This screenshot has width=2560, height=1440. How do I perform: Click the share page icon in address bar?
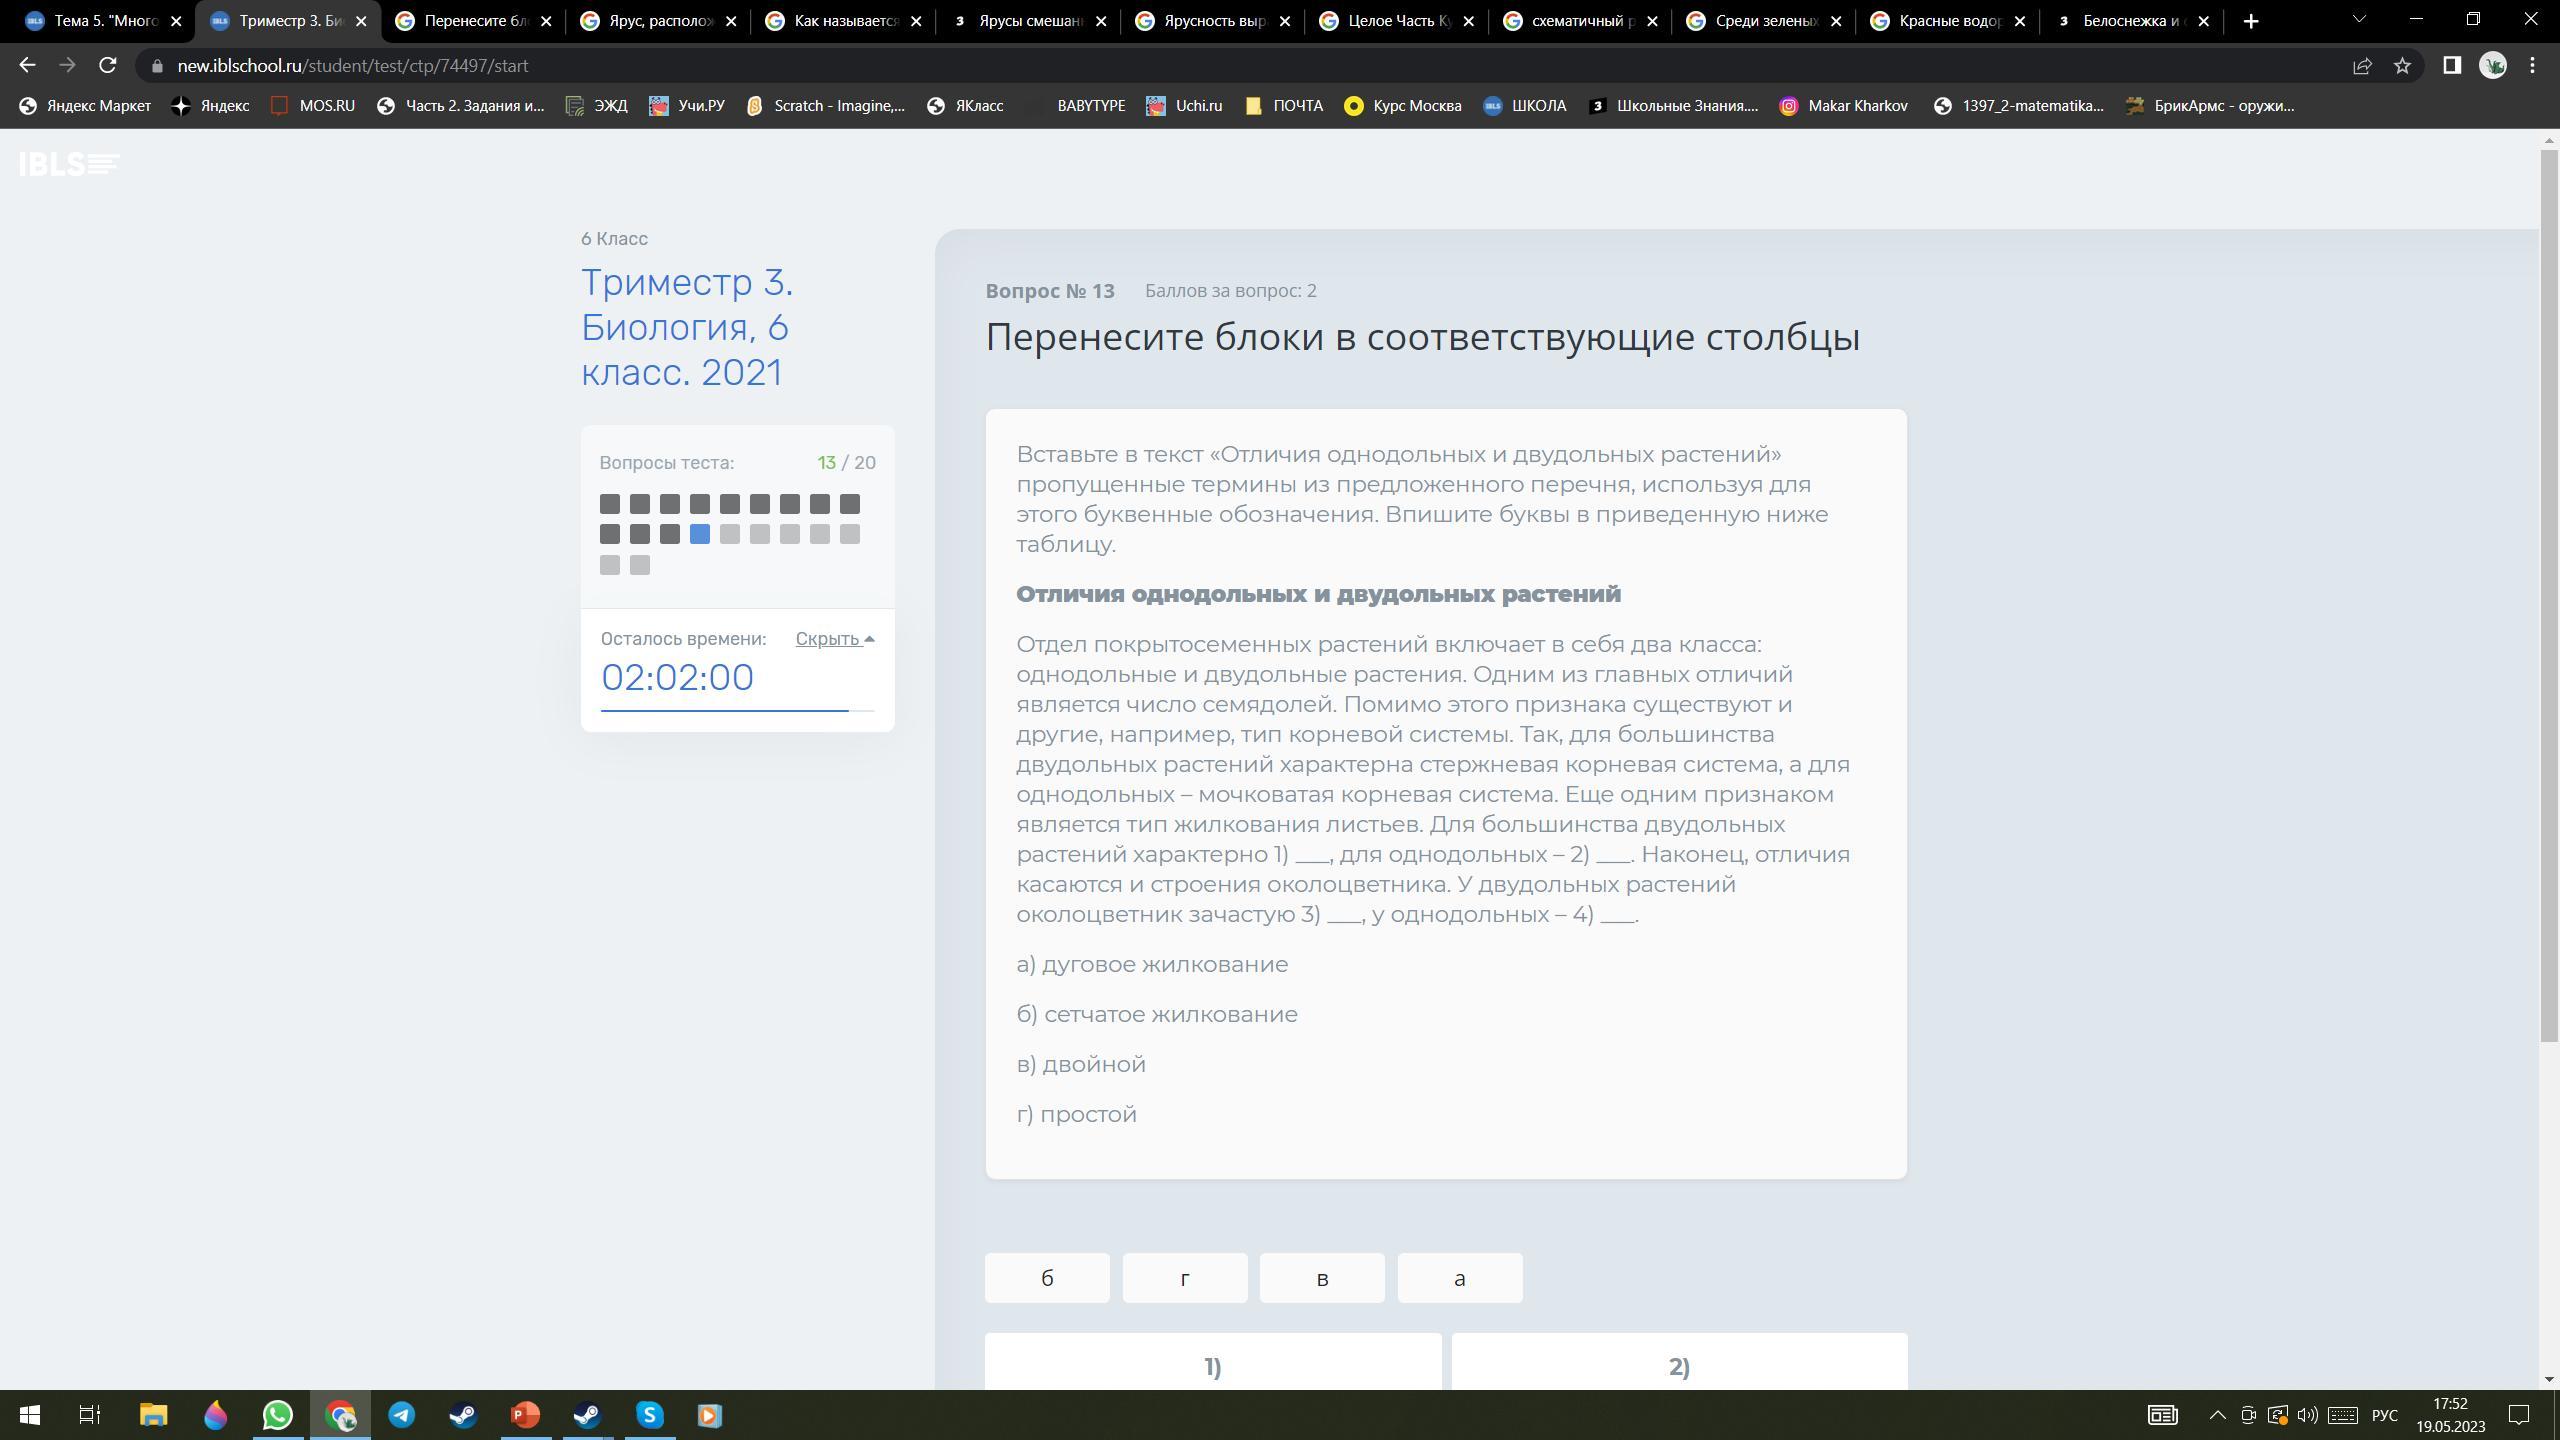pyautogui.click(x=2362, y=65)
